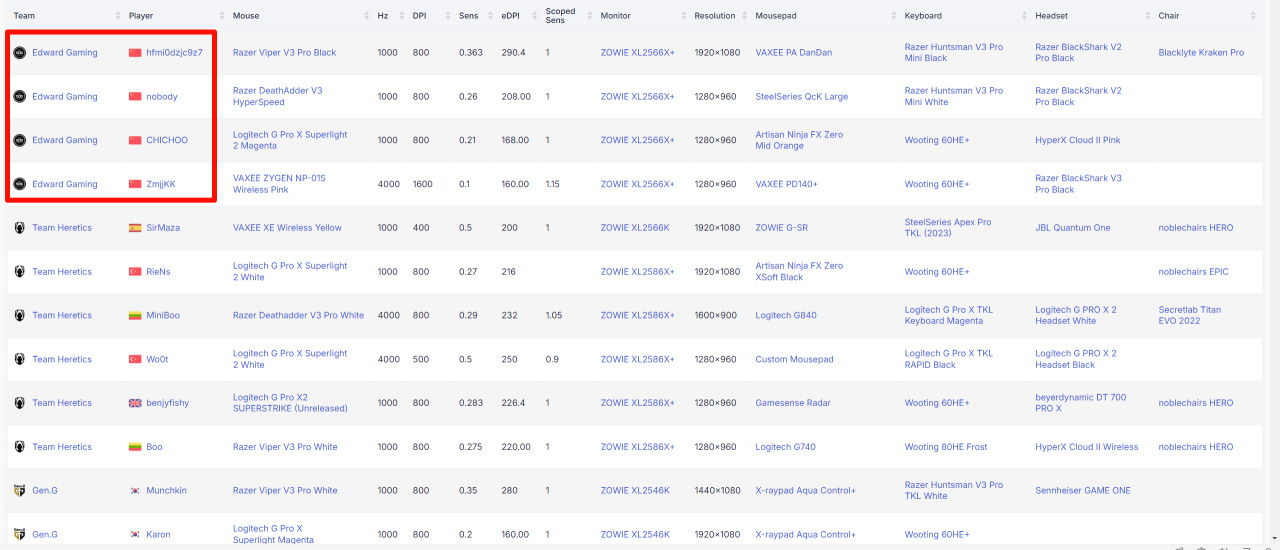
Task: Click Lithuania flag beside MiniBoo
Action: tap(135, 316)
